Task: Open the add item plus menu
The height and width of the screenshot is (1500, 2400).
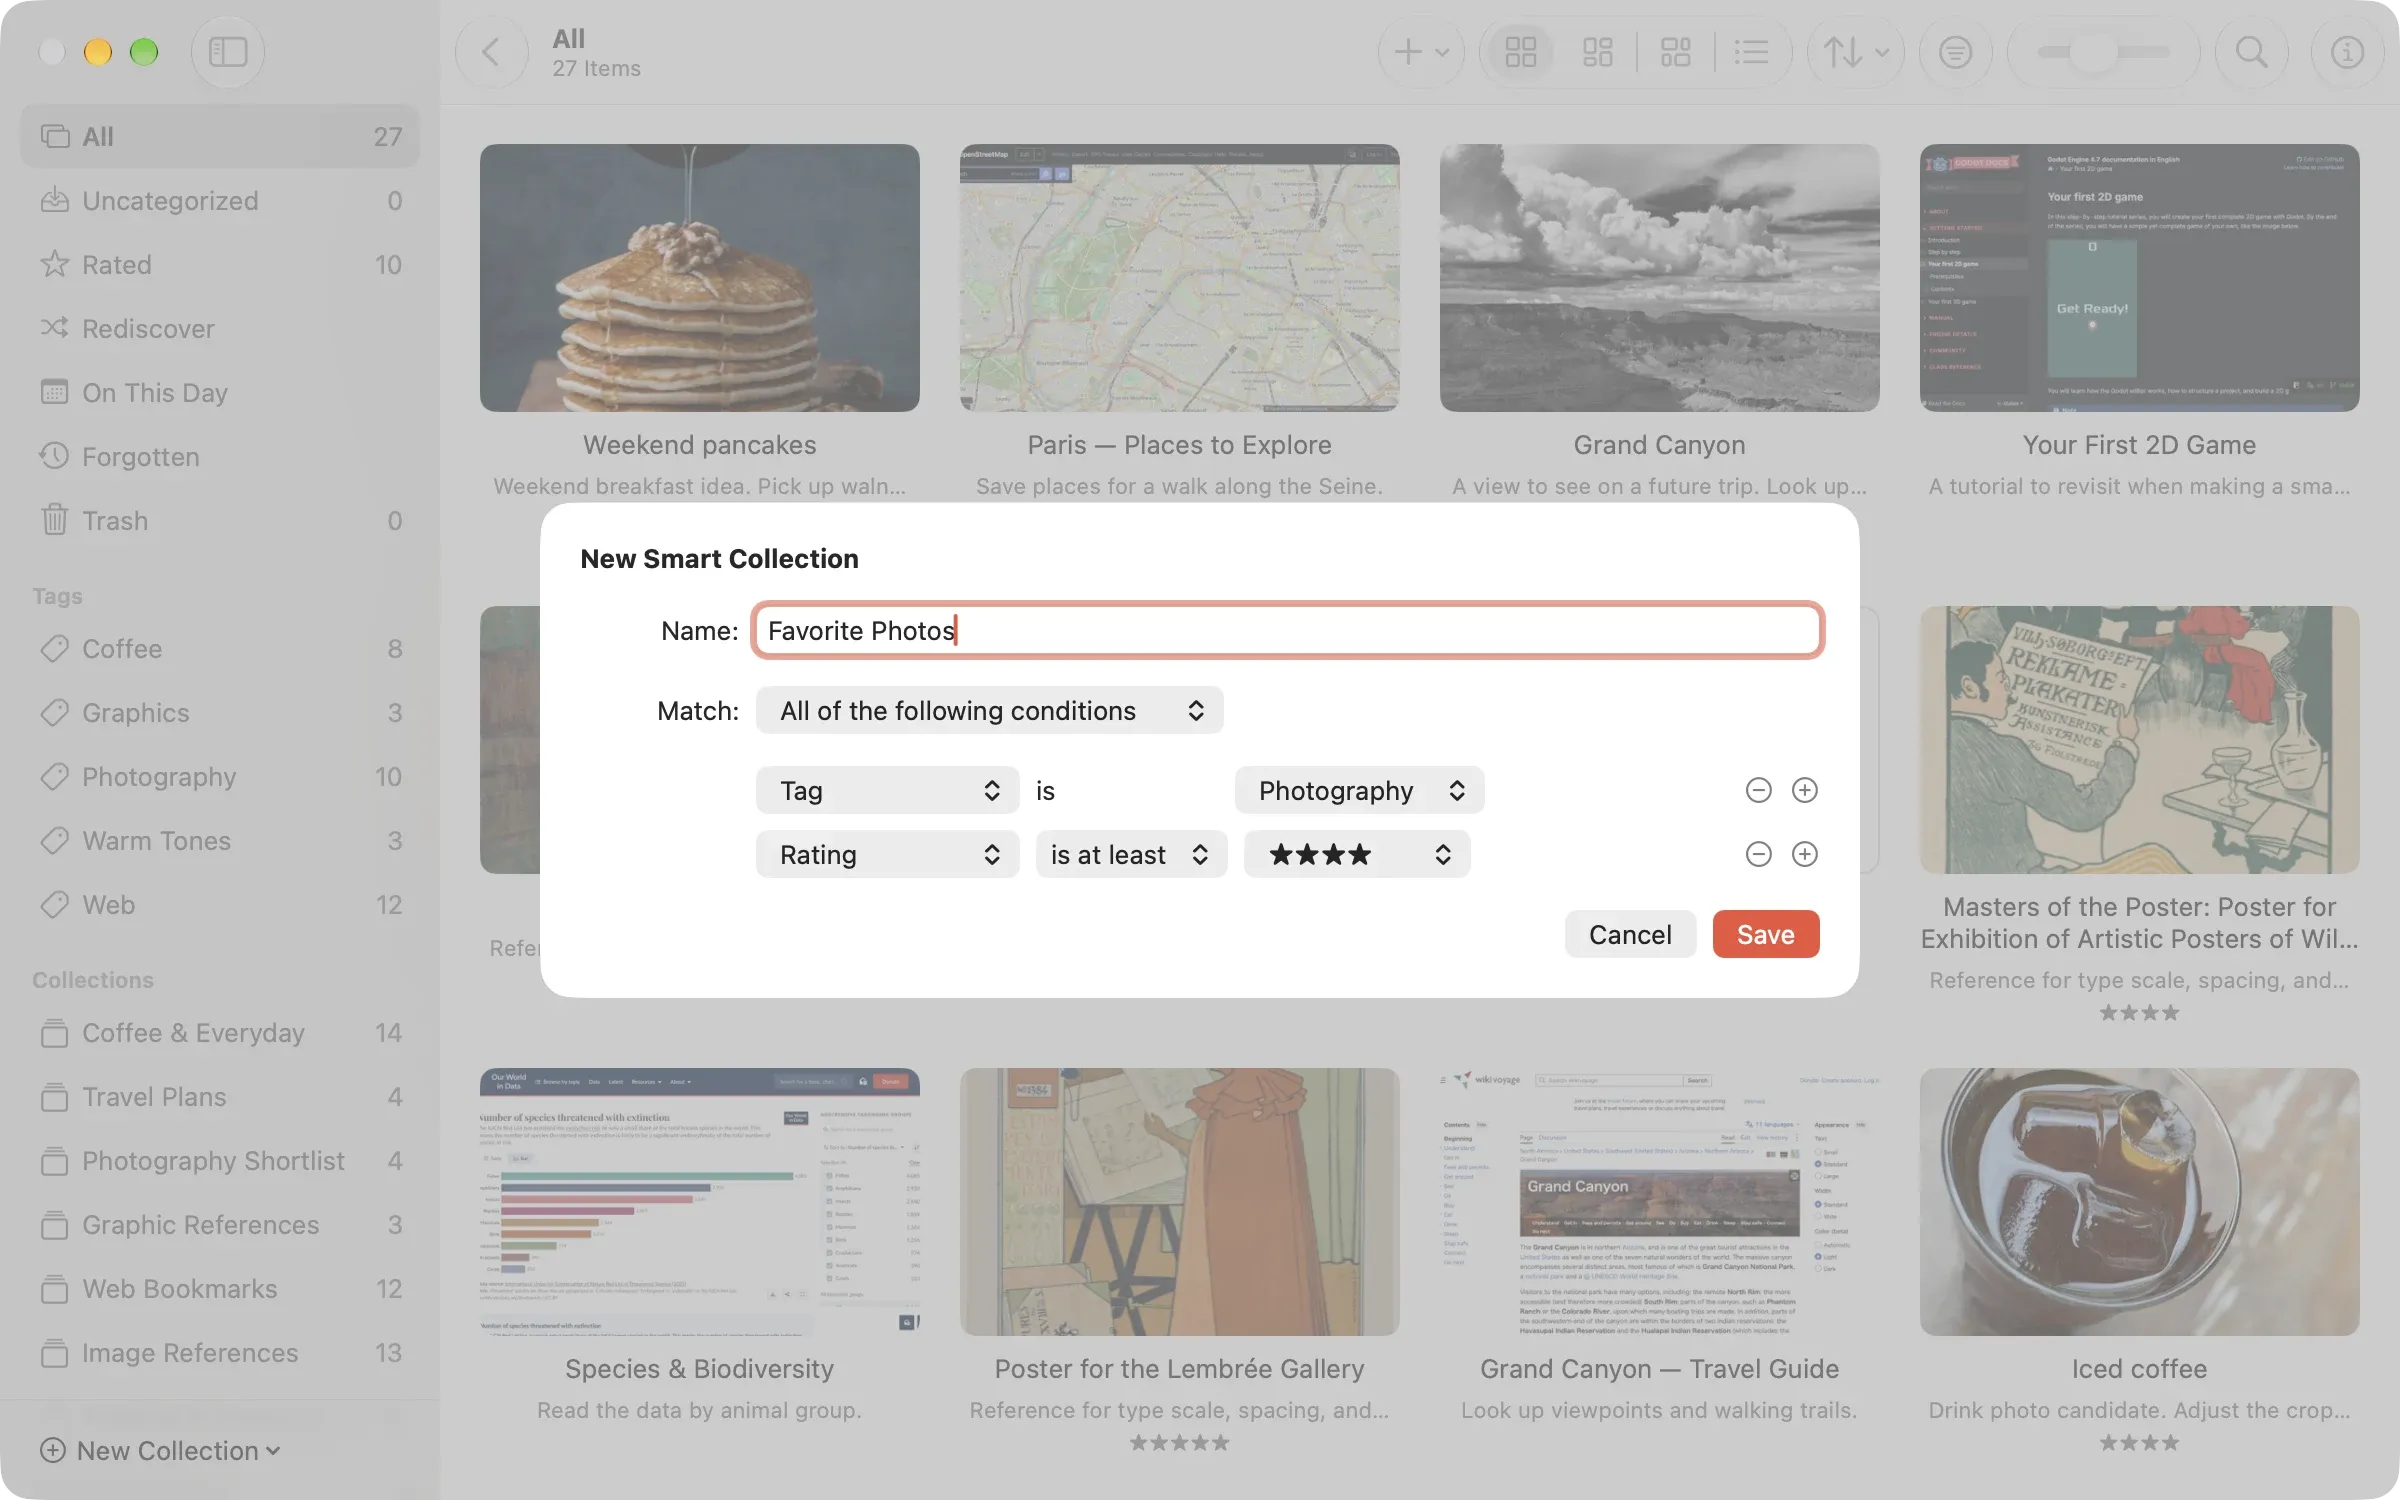Action: click(1421, 52)
